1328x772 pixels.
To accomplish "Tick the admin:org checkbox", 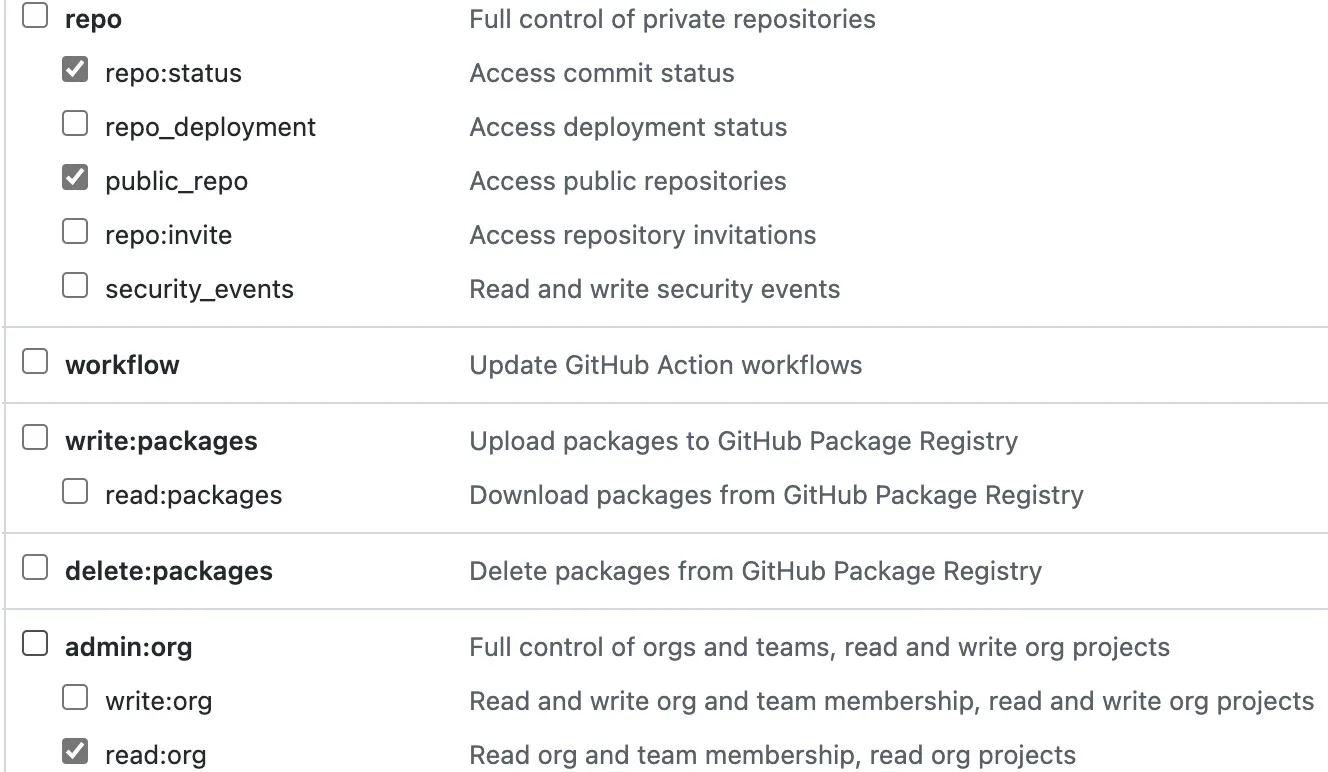I will coord(35,644).
